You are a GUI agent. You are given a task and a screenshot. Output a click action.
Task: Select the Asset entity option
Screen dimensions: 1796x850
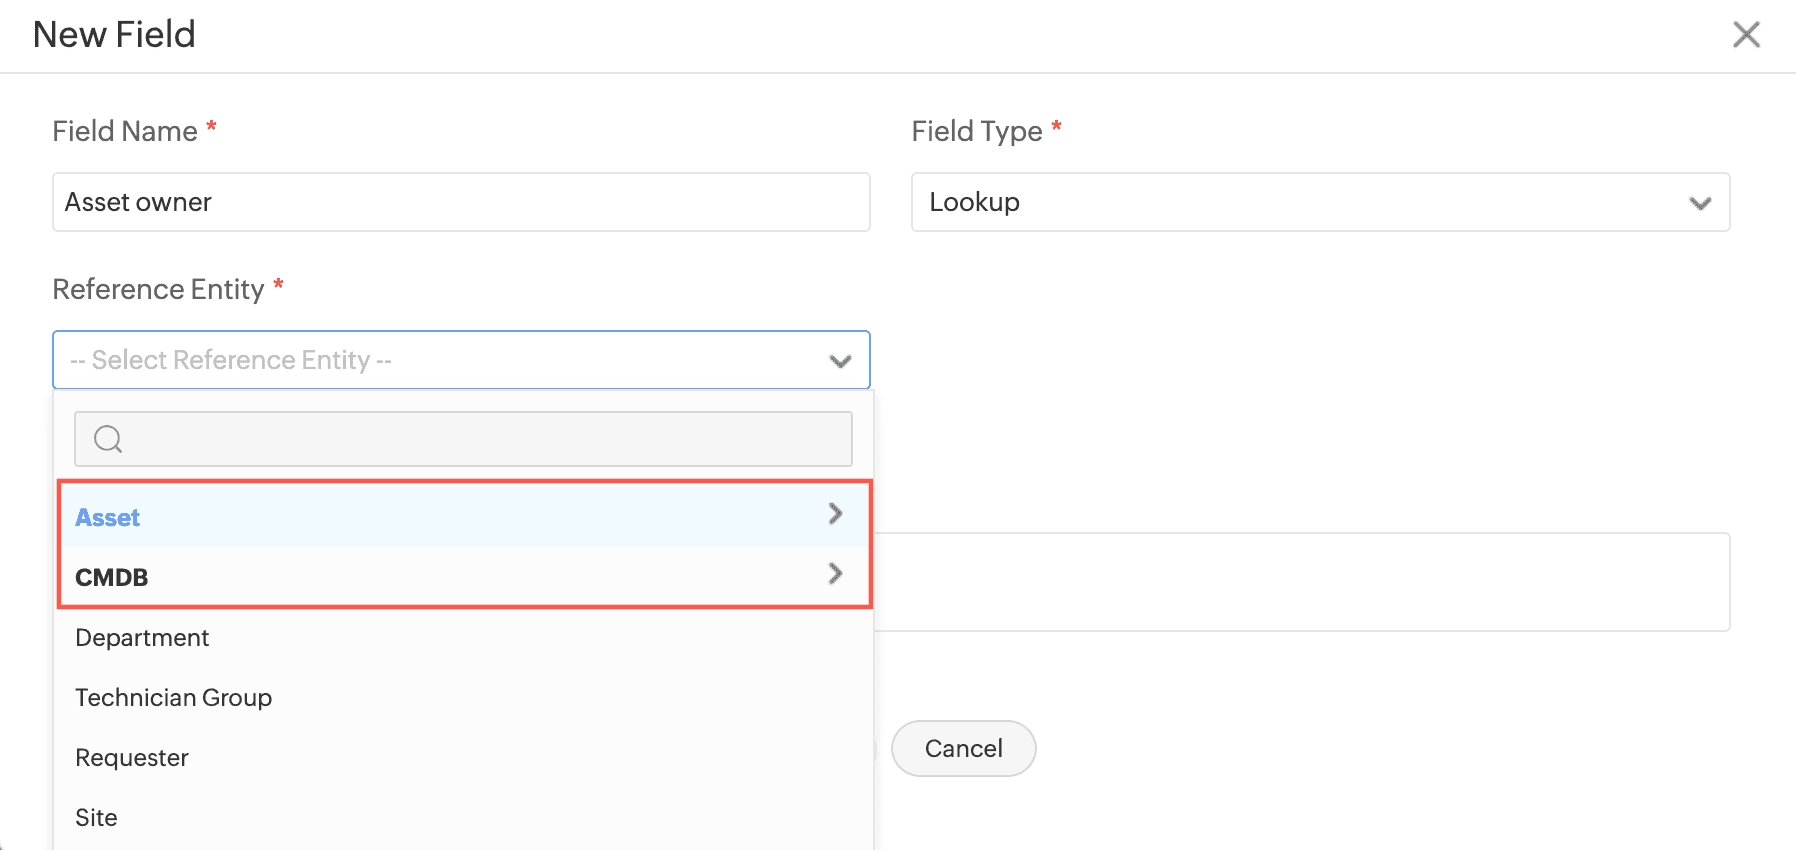108,518
